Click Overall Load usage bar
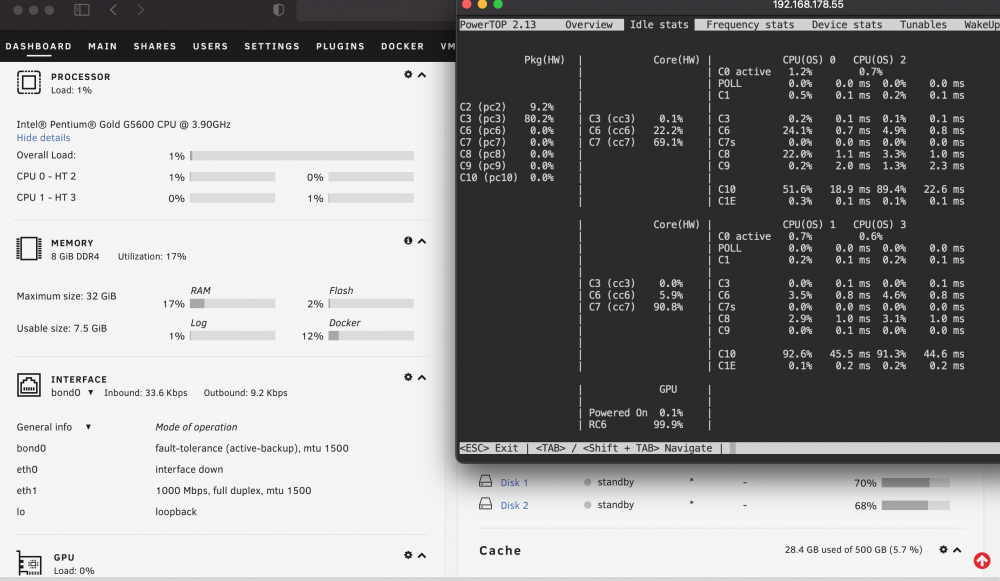Viewport: 1000px width, 581px height. [302, 156]
